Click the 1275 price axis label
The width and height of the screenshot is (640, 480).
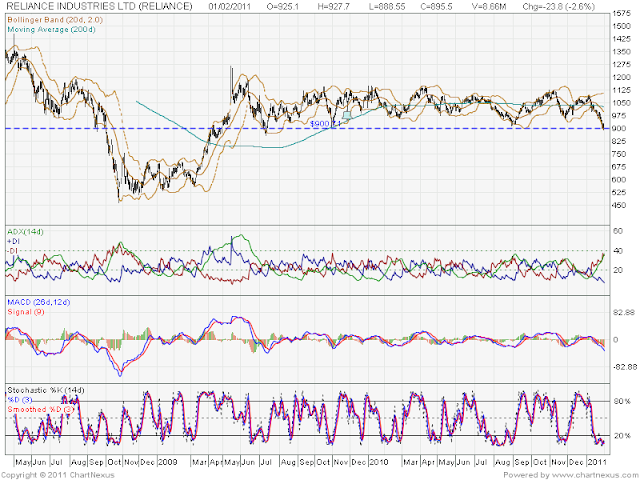[621, 64]
